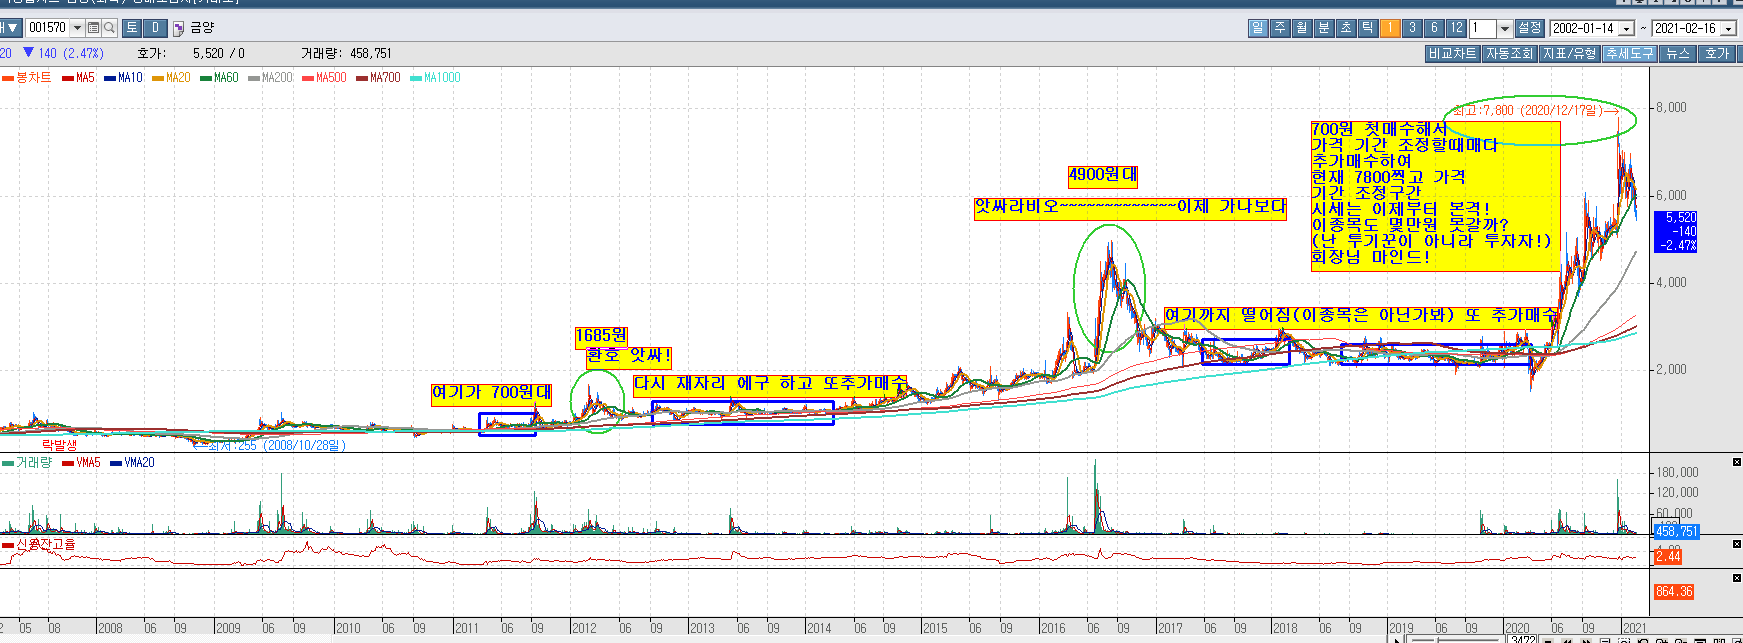Click the MA200 legend label

click(277, 77)
